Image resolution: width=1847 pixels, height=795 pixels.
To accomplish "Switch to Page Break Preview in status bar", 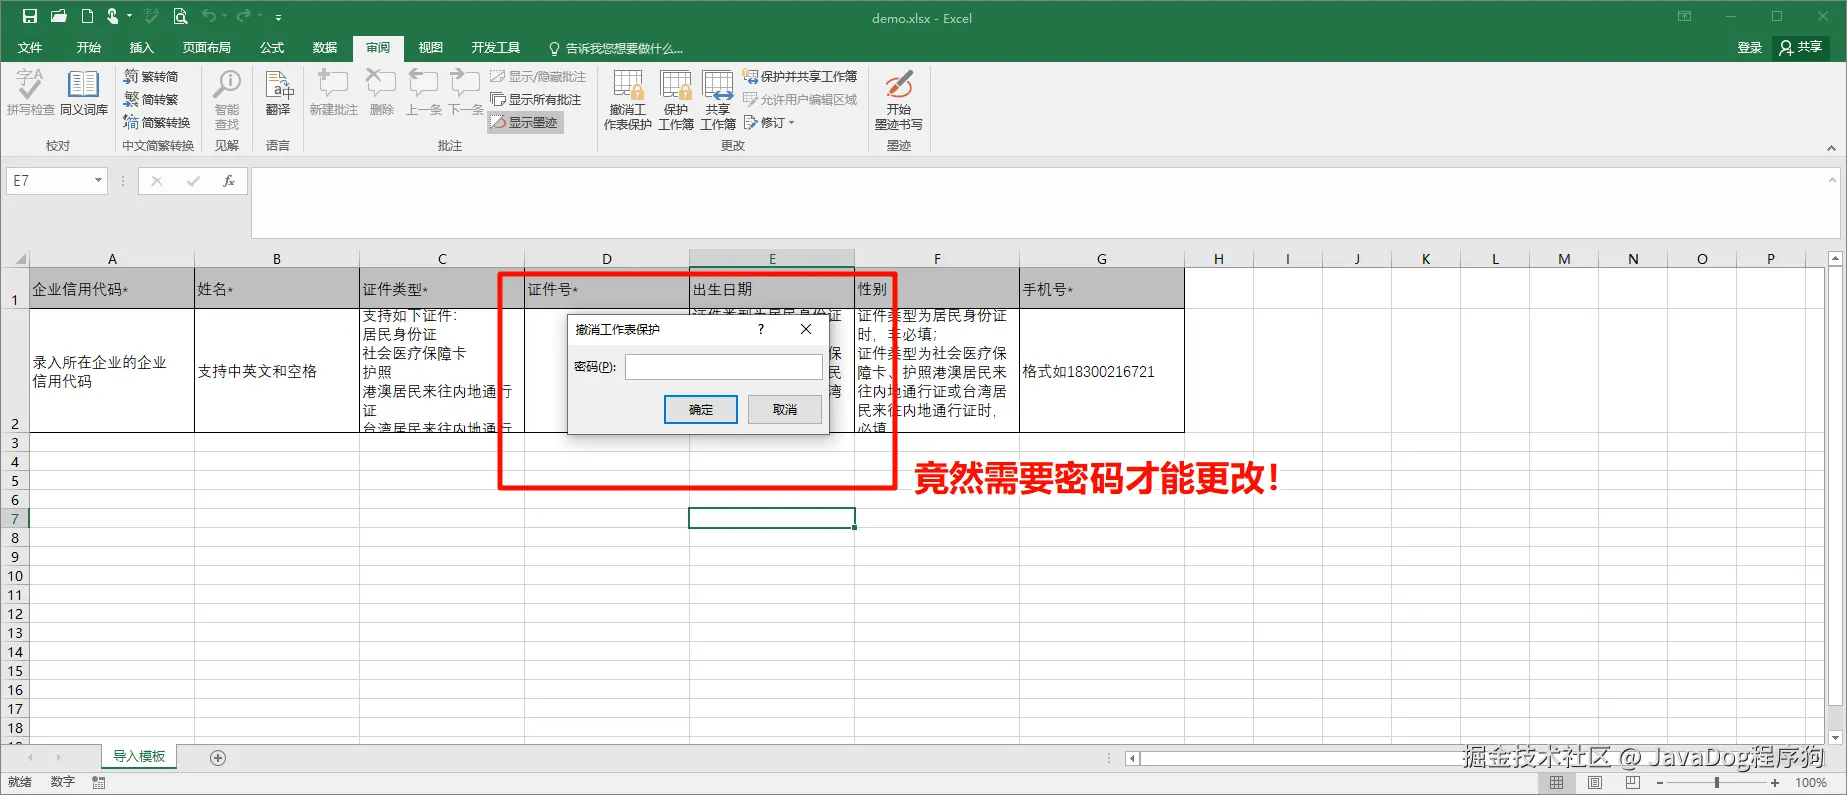I will click(1633, 783).
